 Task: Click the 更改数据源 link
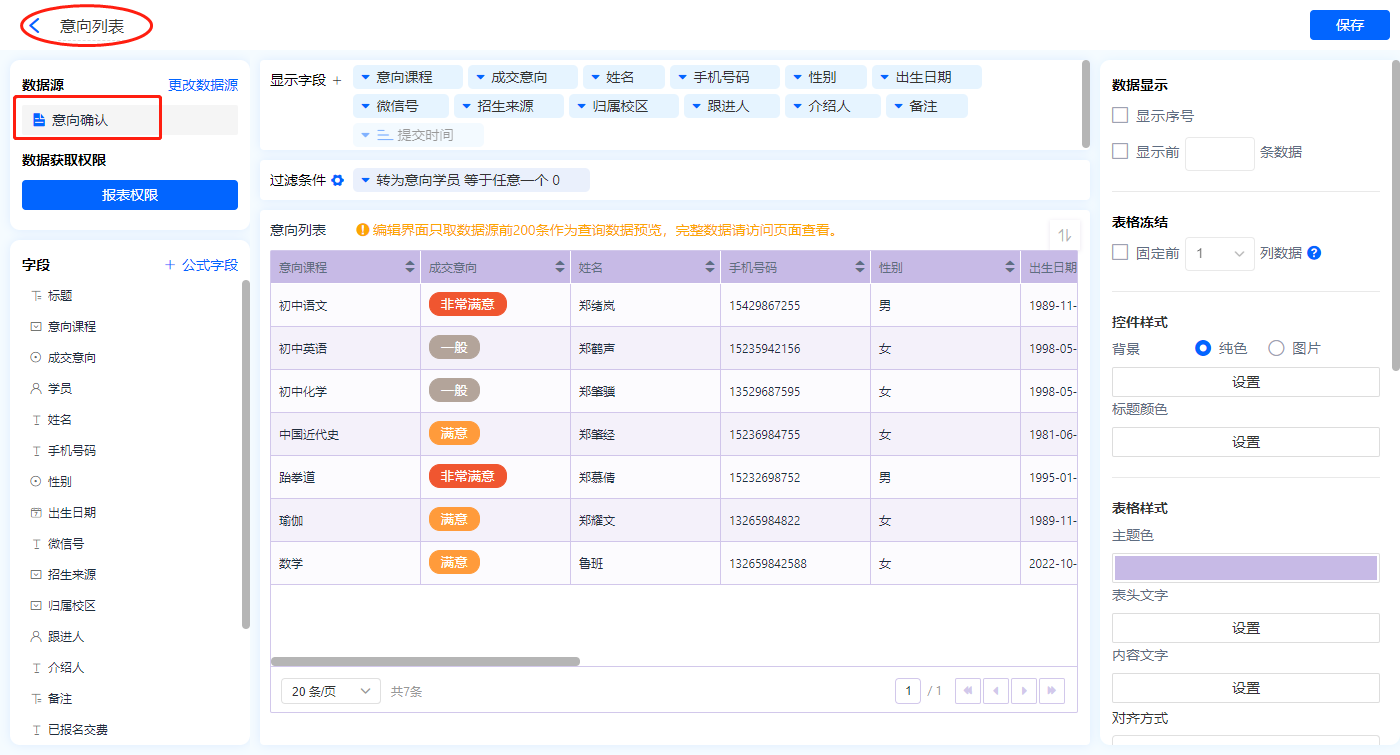pos(203,86)
